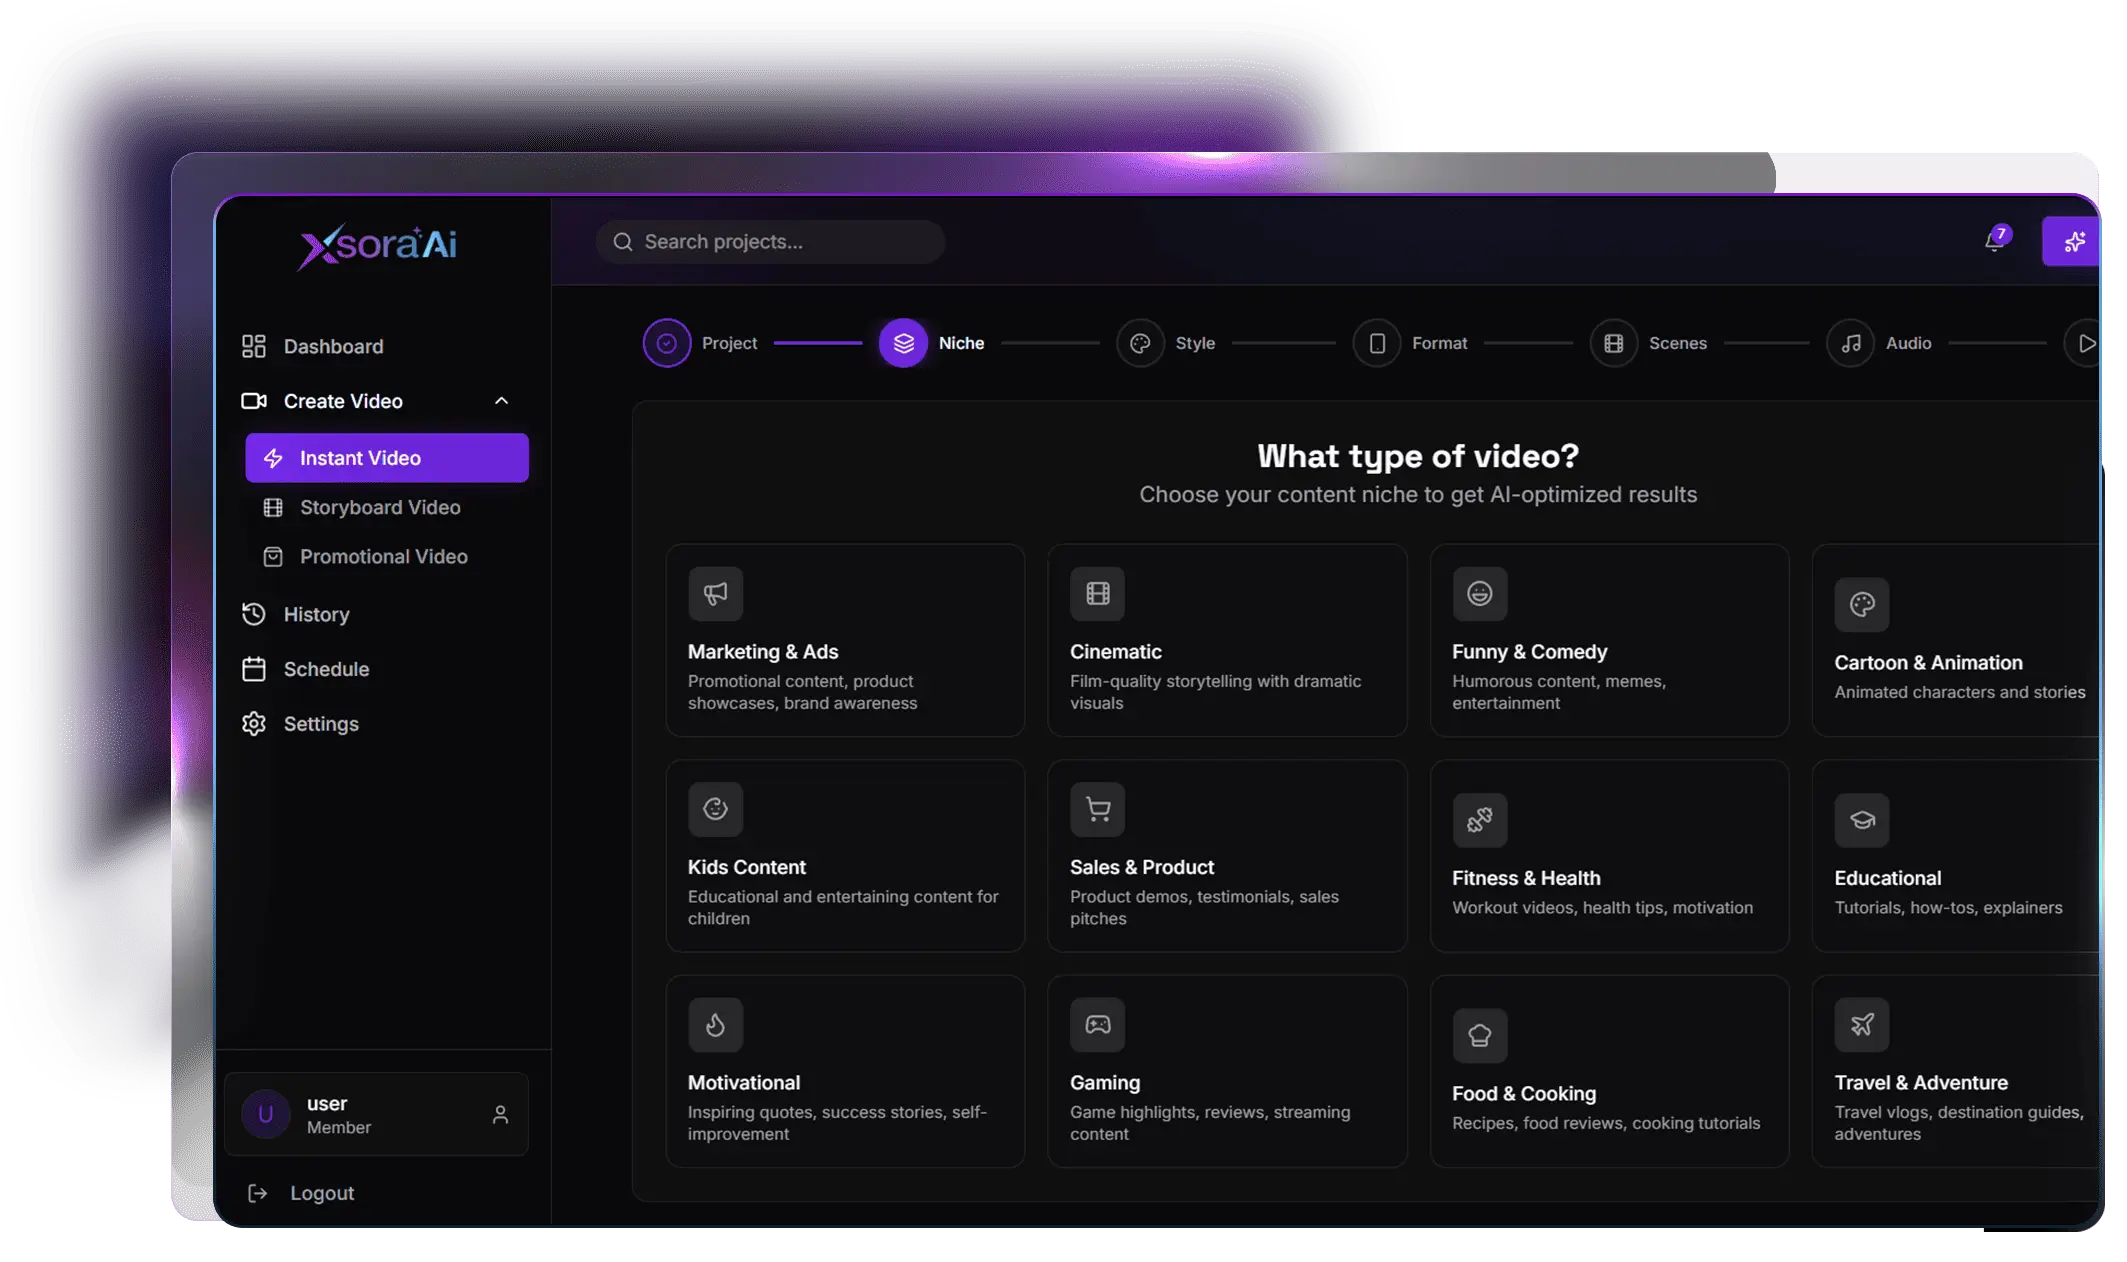Screen dimensions: 2127x1262
Task: Click the 'Logout' arrow icon
Action: point(257,1193)
